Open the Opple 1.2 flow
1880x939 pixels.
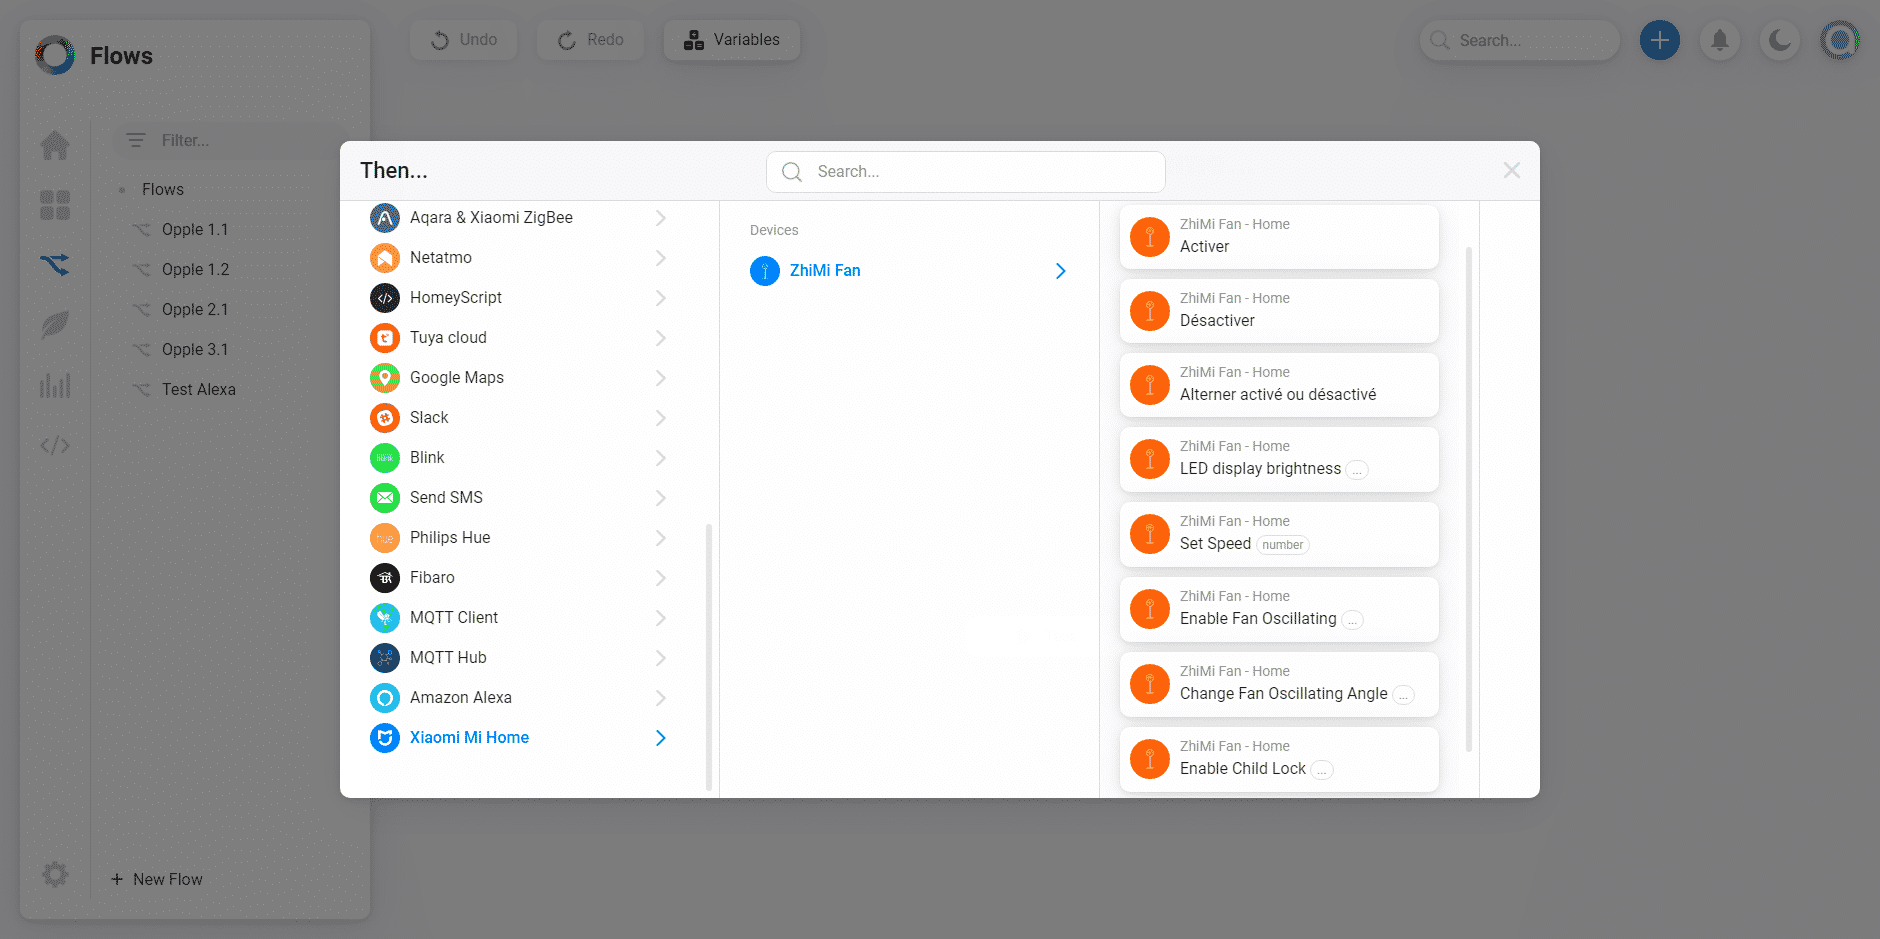tap(195, 270)
